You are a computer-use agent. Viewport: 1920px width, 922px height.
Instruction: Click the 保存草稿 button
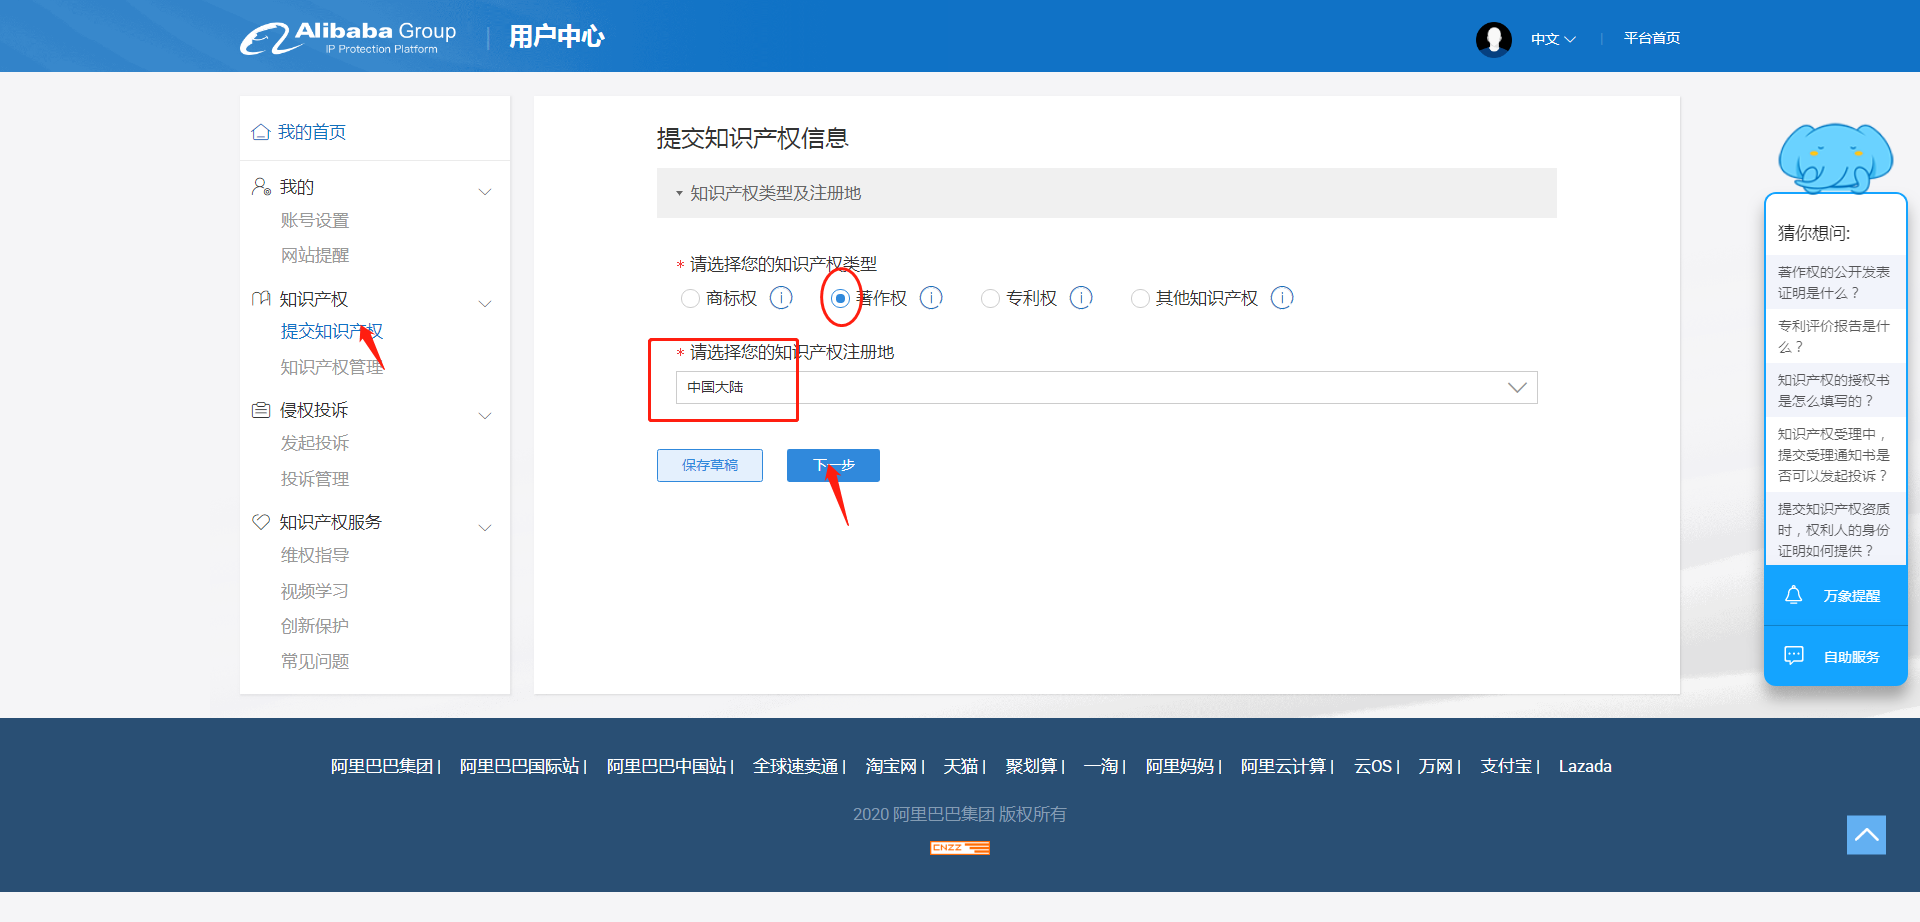(x=709, y=465)
